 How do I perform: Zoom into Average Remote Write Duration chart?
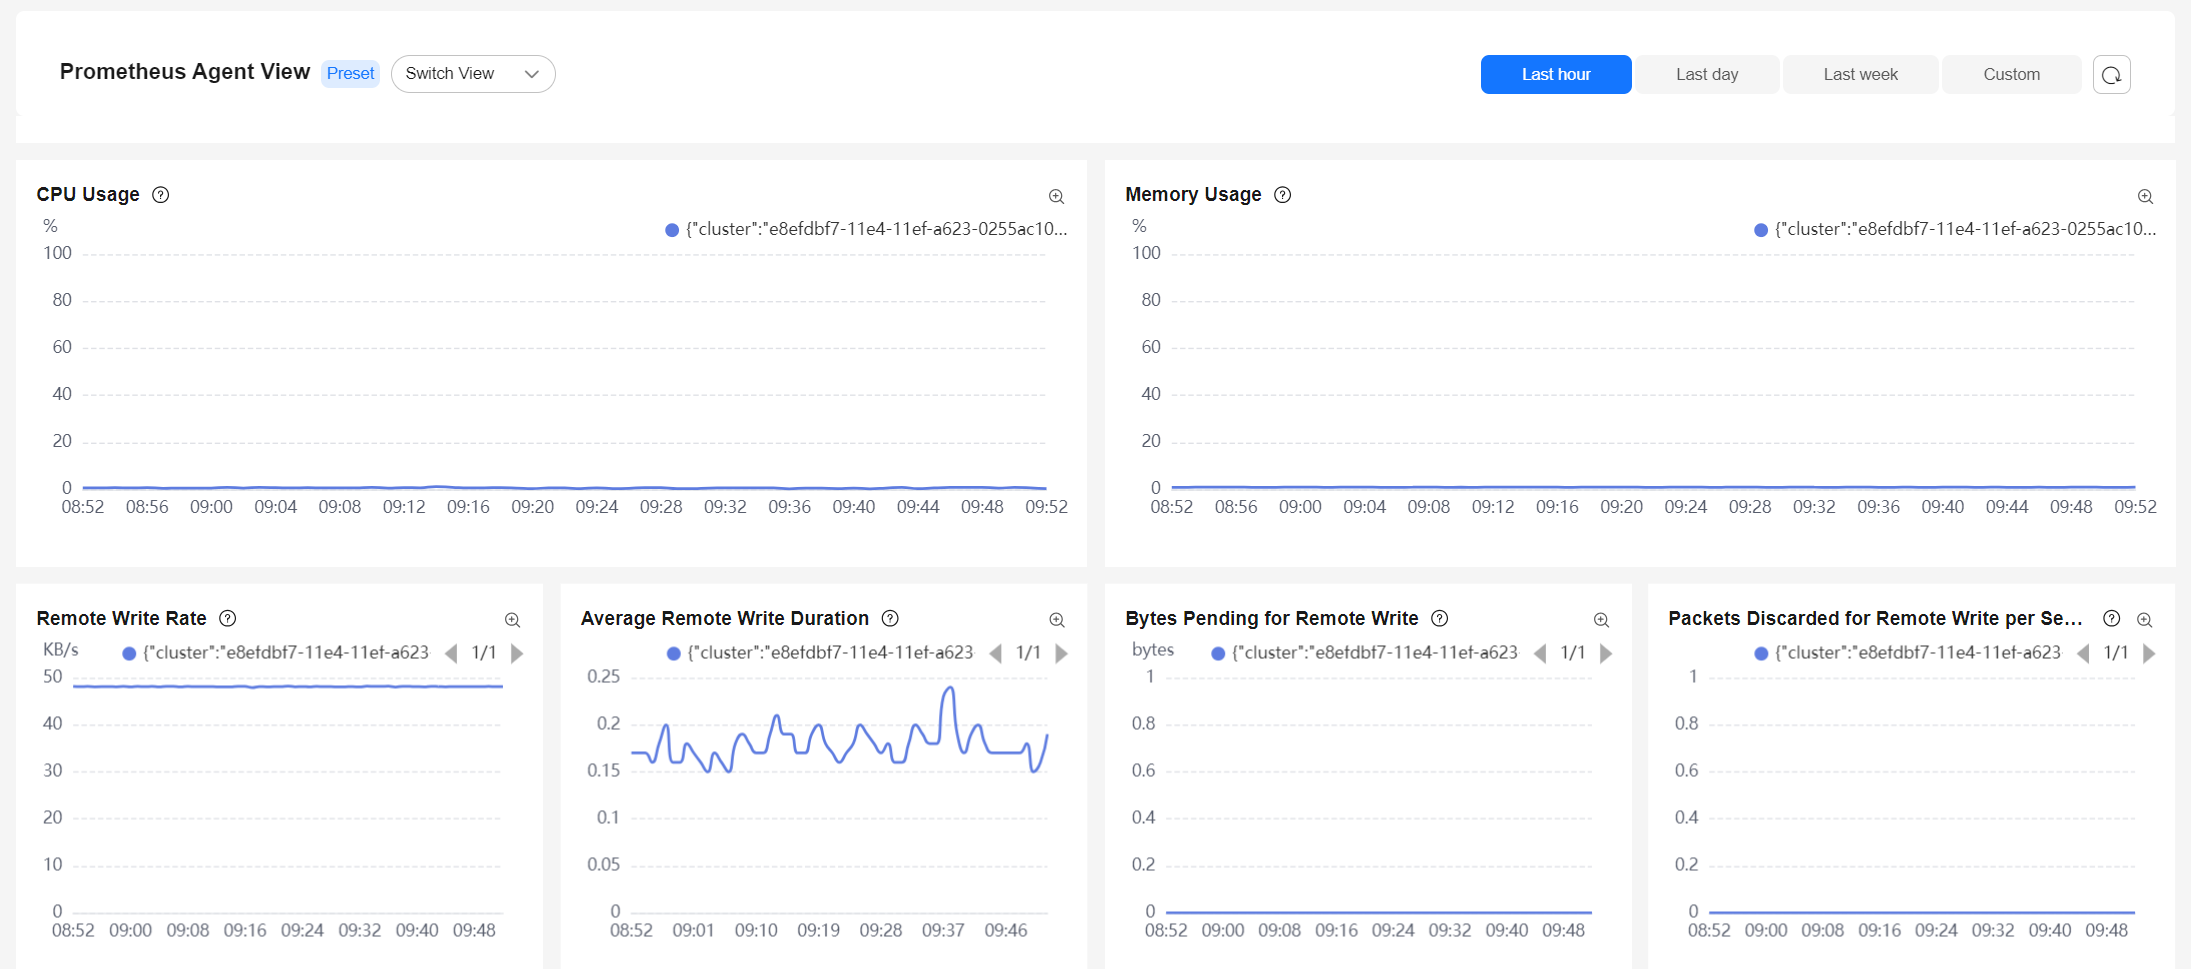point(1056,620)
